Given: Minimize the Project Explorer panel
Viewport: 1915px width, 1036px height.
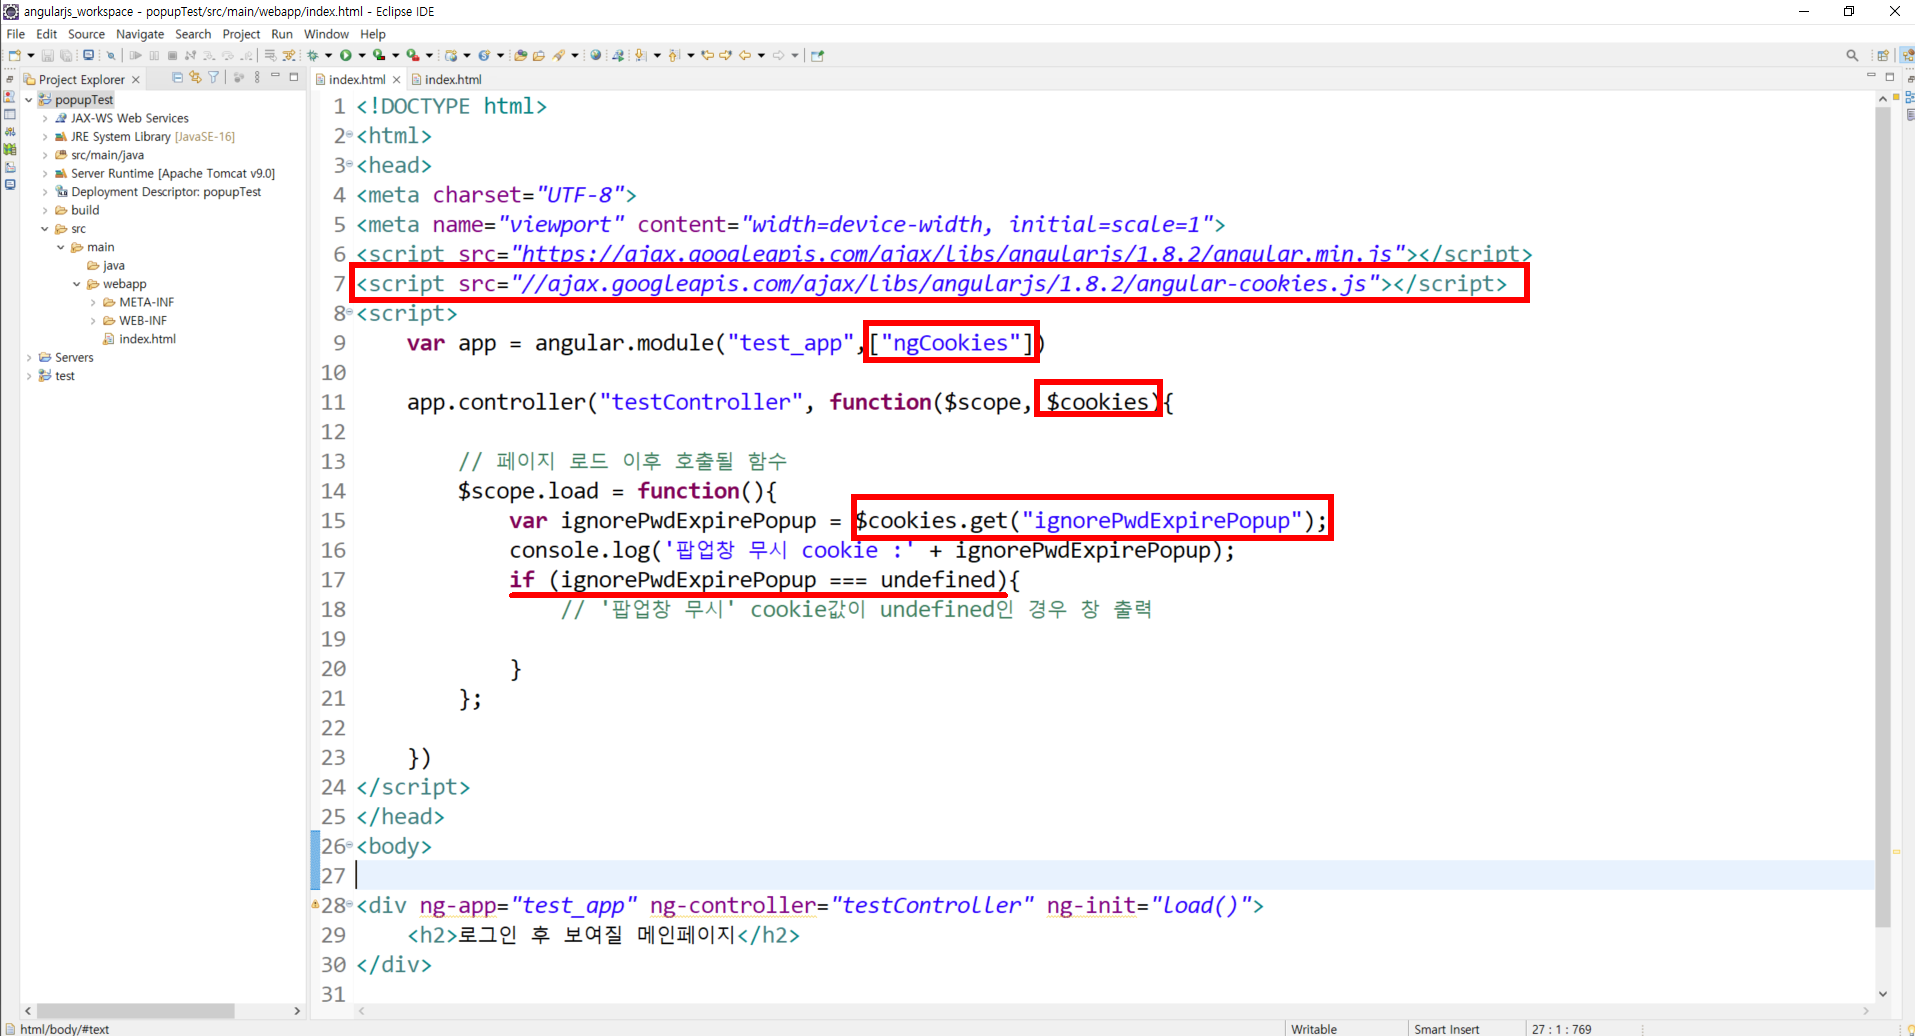Looking at the screenshot, I should tap(275, 76).
